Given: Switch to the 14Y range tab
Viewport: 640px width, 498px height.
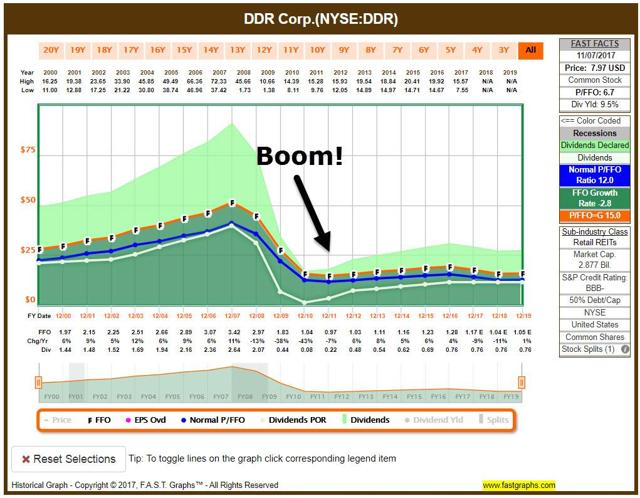Looking at the screenshot, I should 211,50.
